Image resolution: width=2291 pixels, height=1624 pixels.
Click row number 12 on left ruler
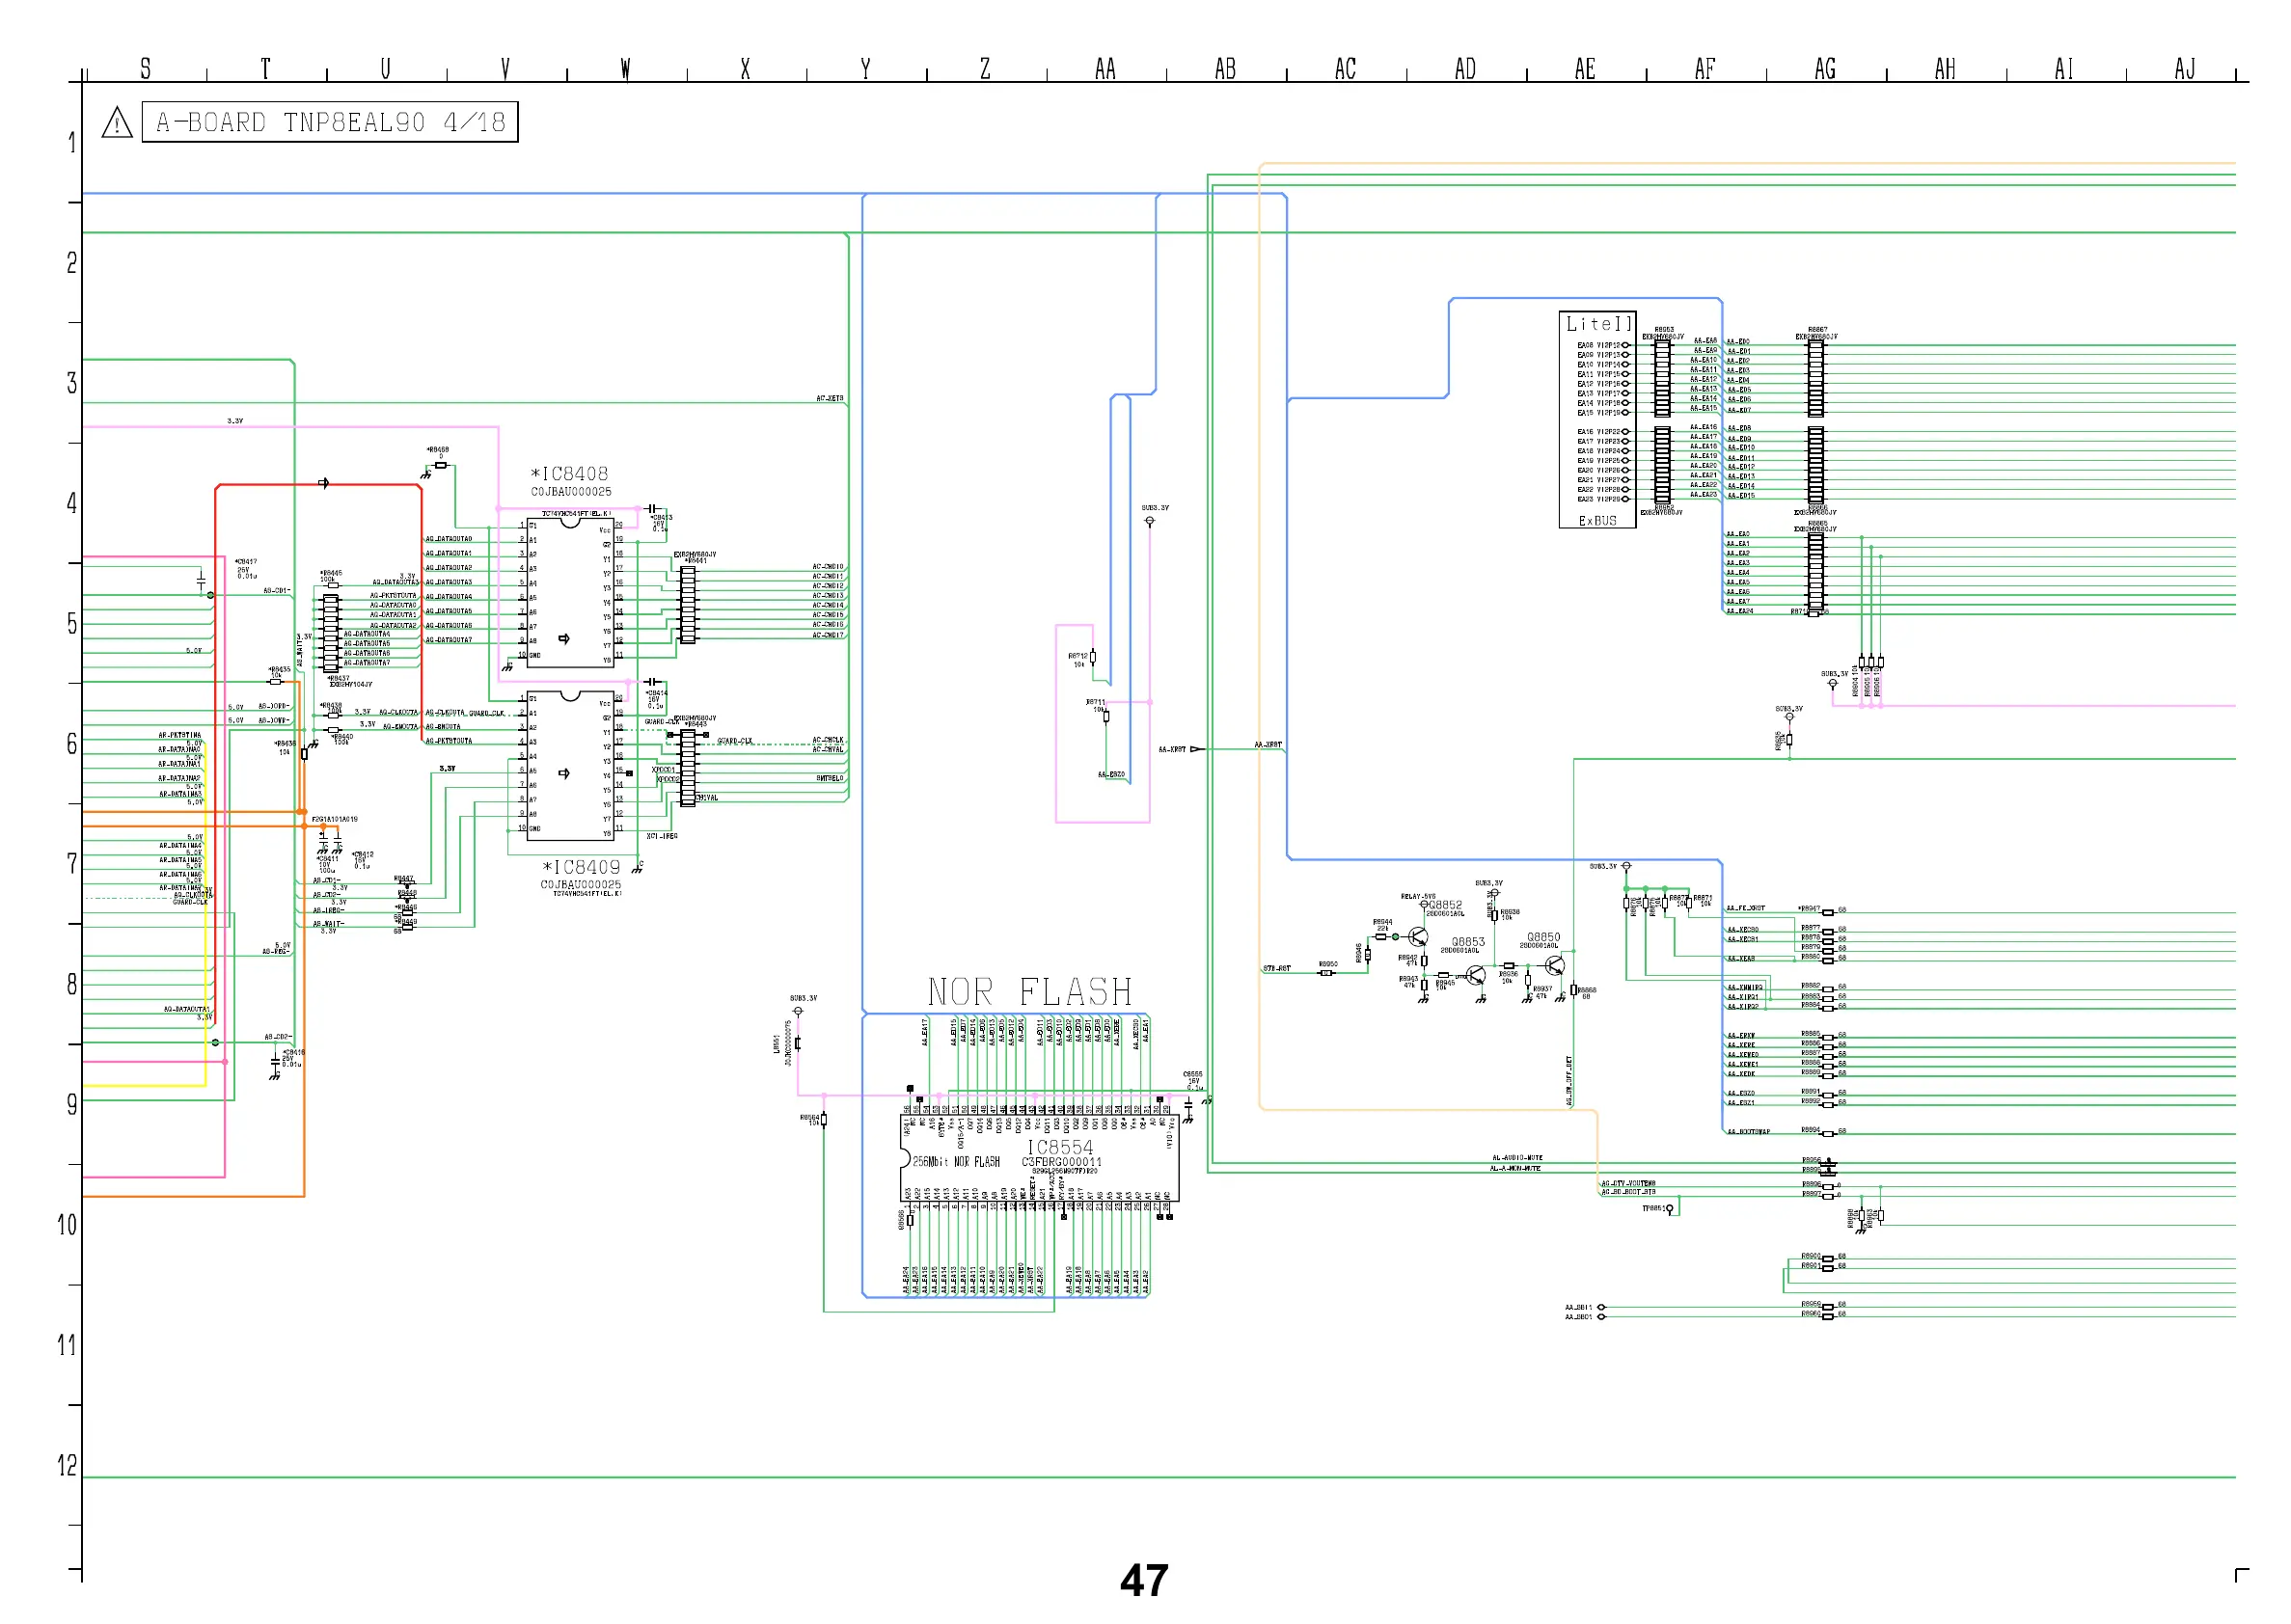coord(66,1465)
